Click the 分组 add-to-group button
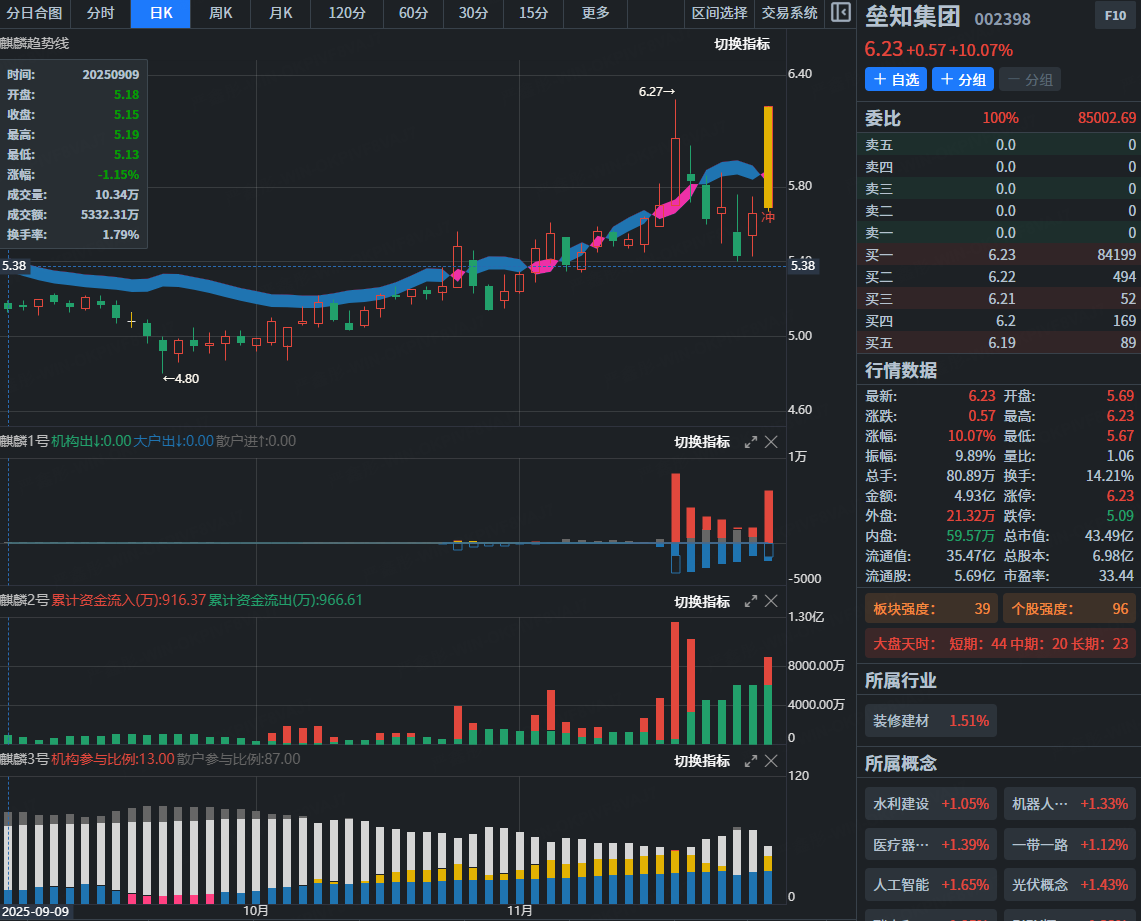The image size is (1141, 921). point(963,80)
